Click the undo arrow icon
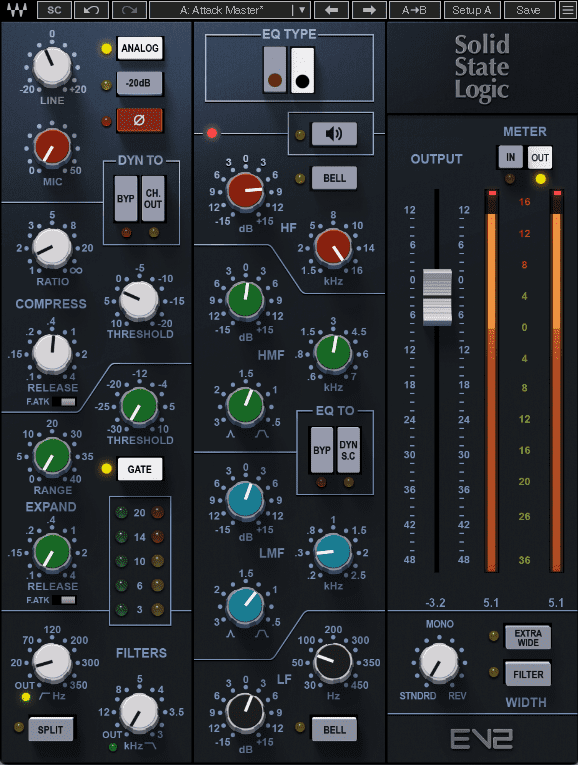The height and width of the screenshot is (765, 578). pyautogui.click(x=91, y=10)
